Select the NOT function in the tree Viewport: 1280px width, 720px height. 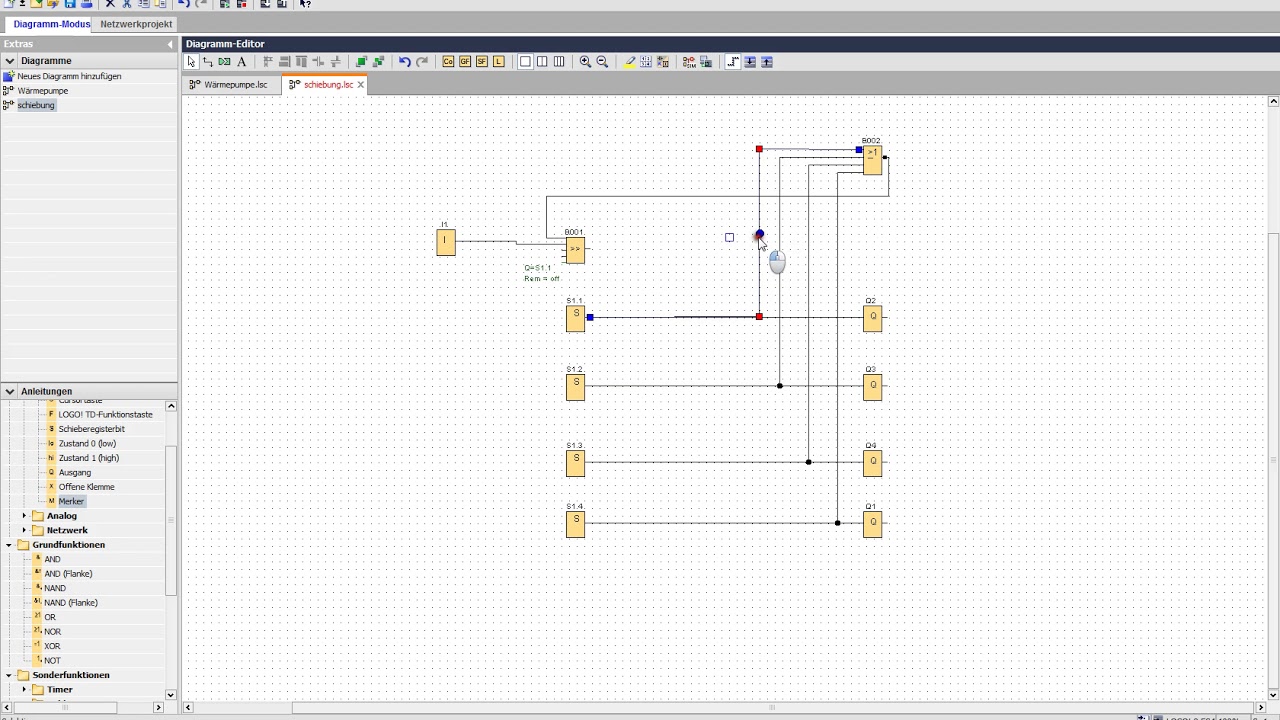tap(52, 660)
